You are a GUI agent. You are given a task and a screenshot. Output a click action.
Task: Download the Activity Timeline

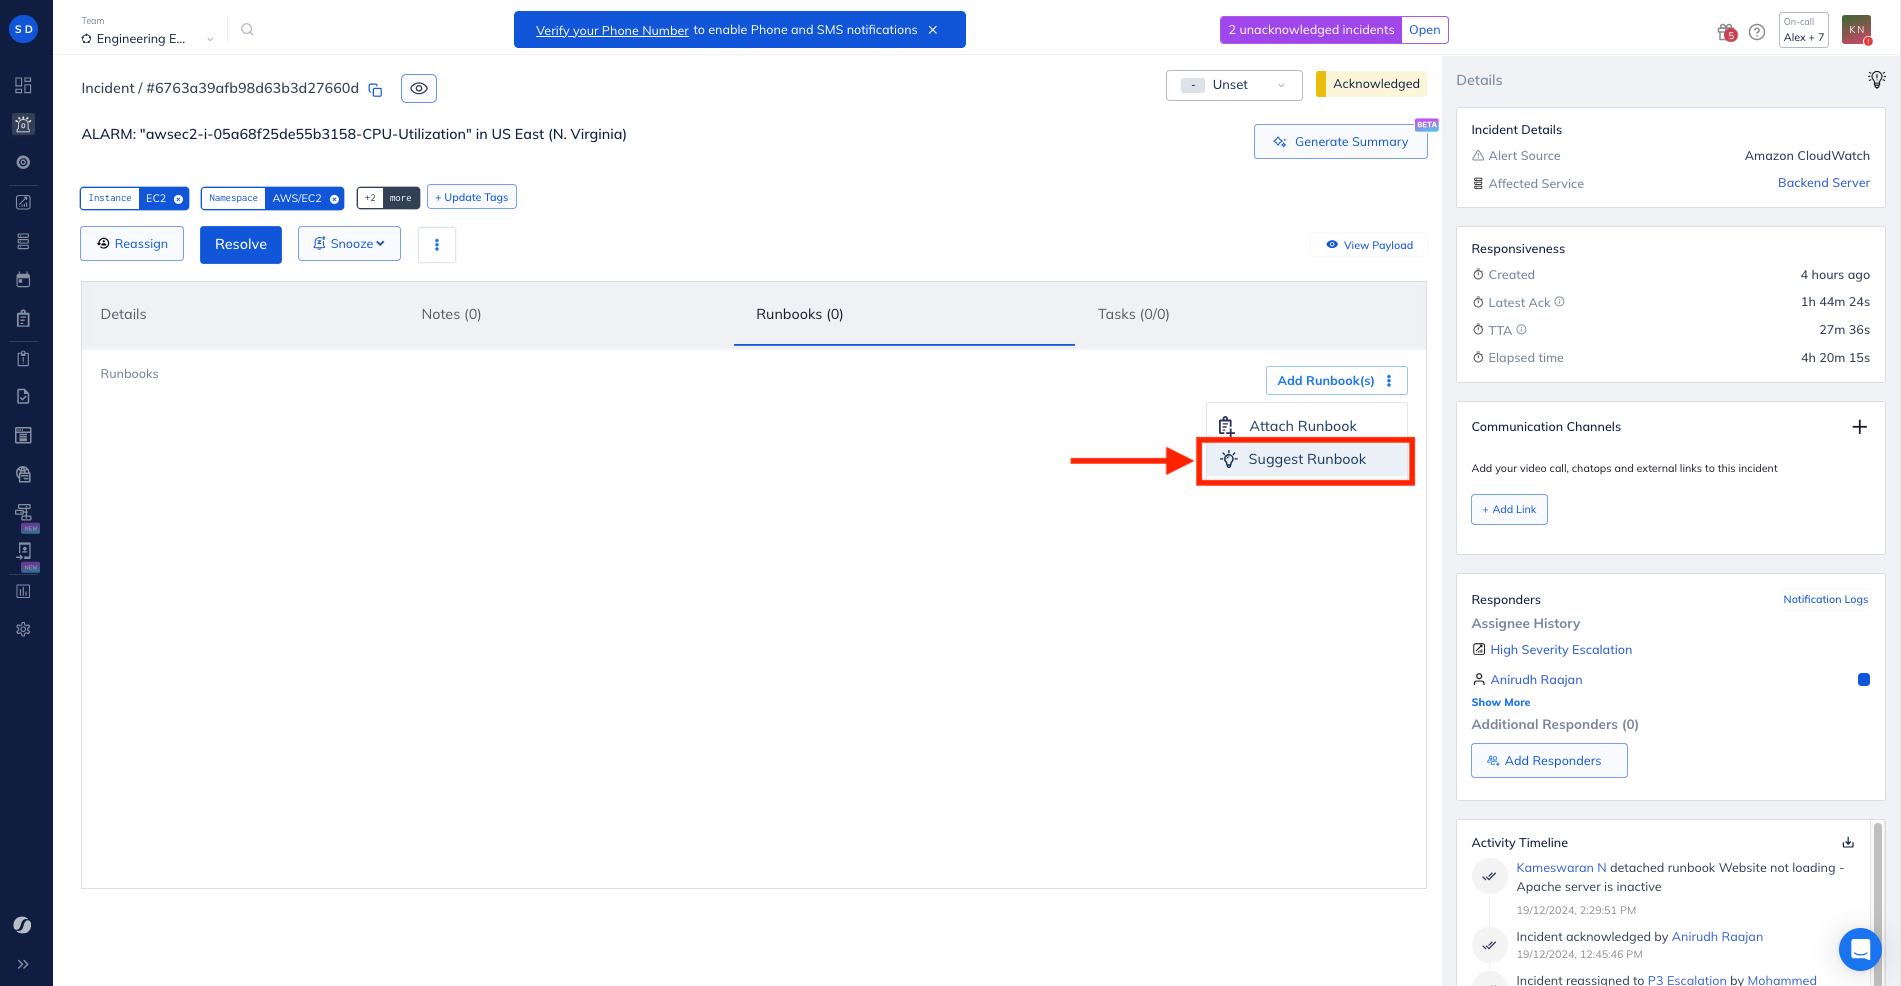pyautogui.click(x=1848, y=842)
